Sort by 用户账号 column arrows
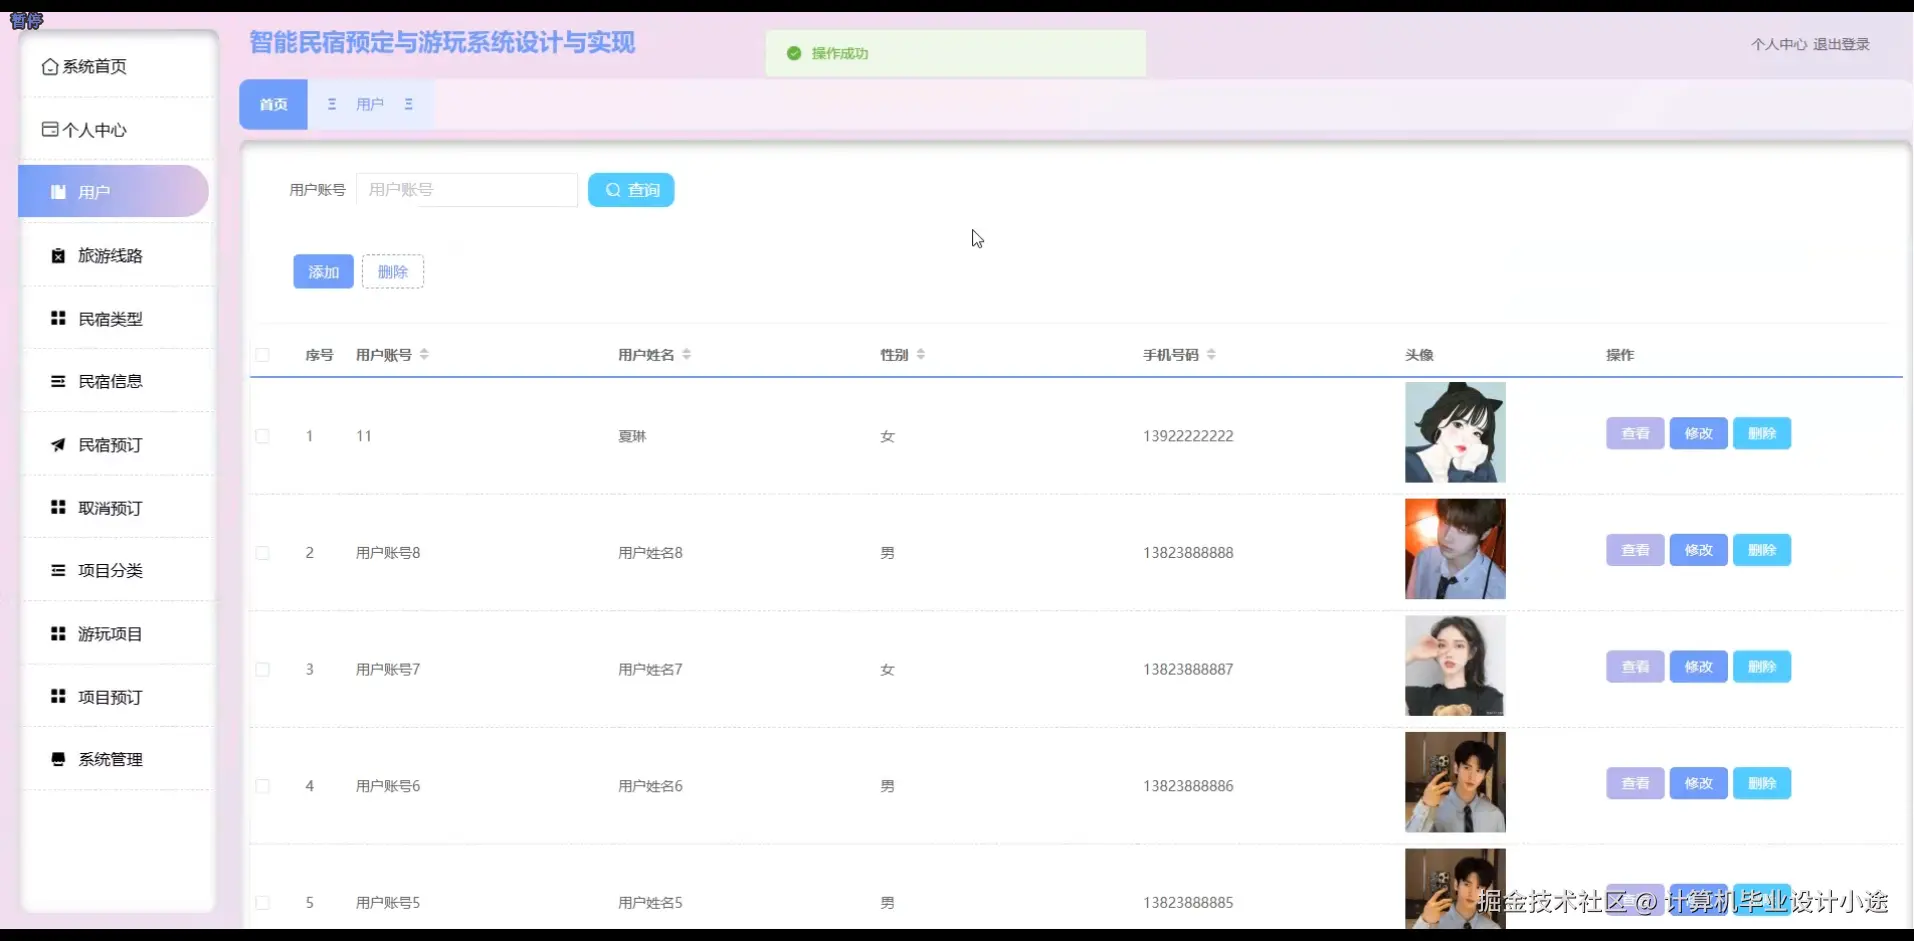Screen dimensions: 1914x941 pyautogui.click(x=424, y=353)
